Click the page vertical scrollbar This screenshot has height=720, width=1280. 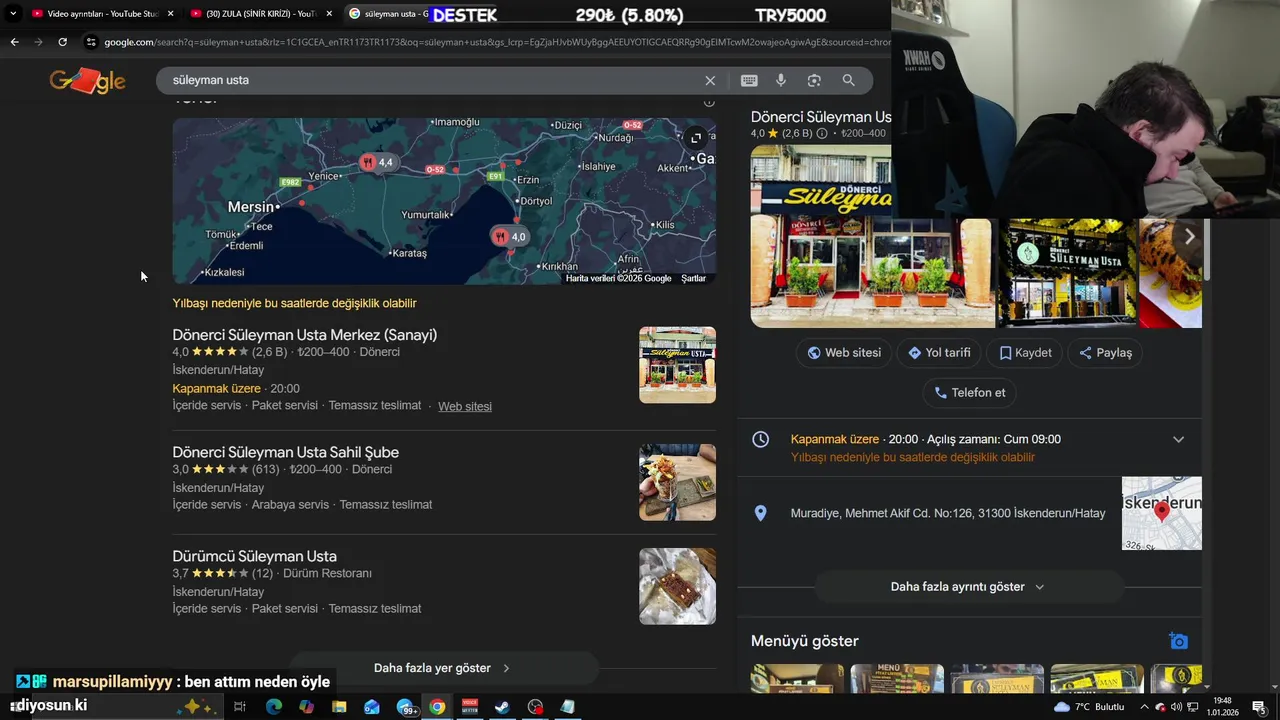(1206, 250)
